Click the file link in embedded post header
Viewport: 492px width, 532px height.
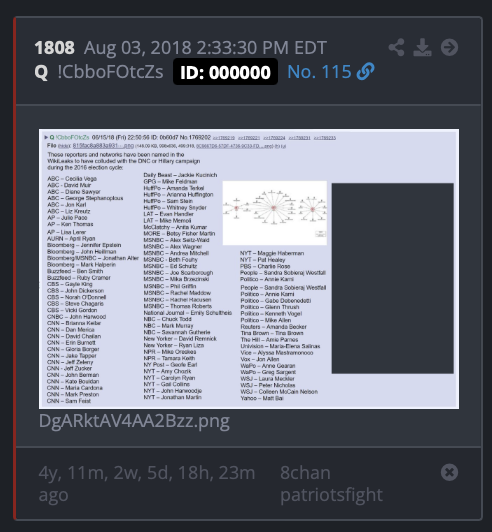(103, 146)
